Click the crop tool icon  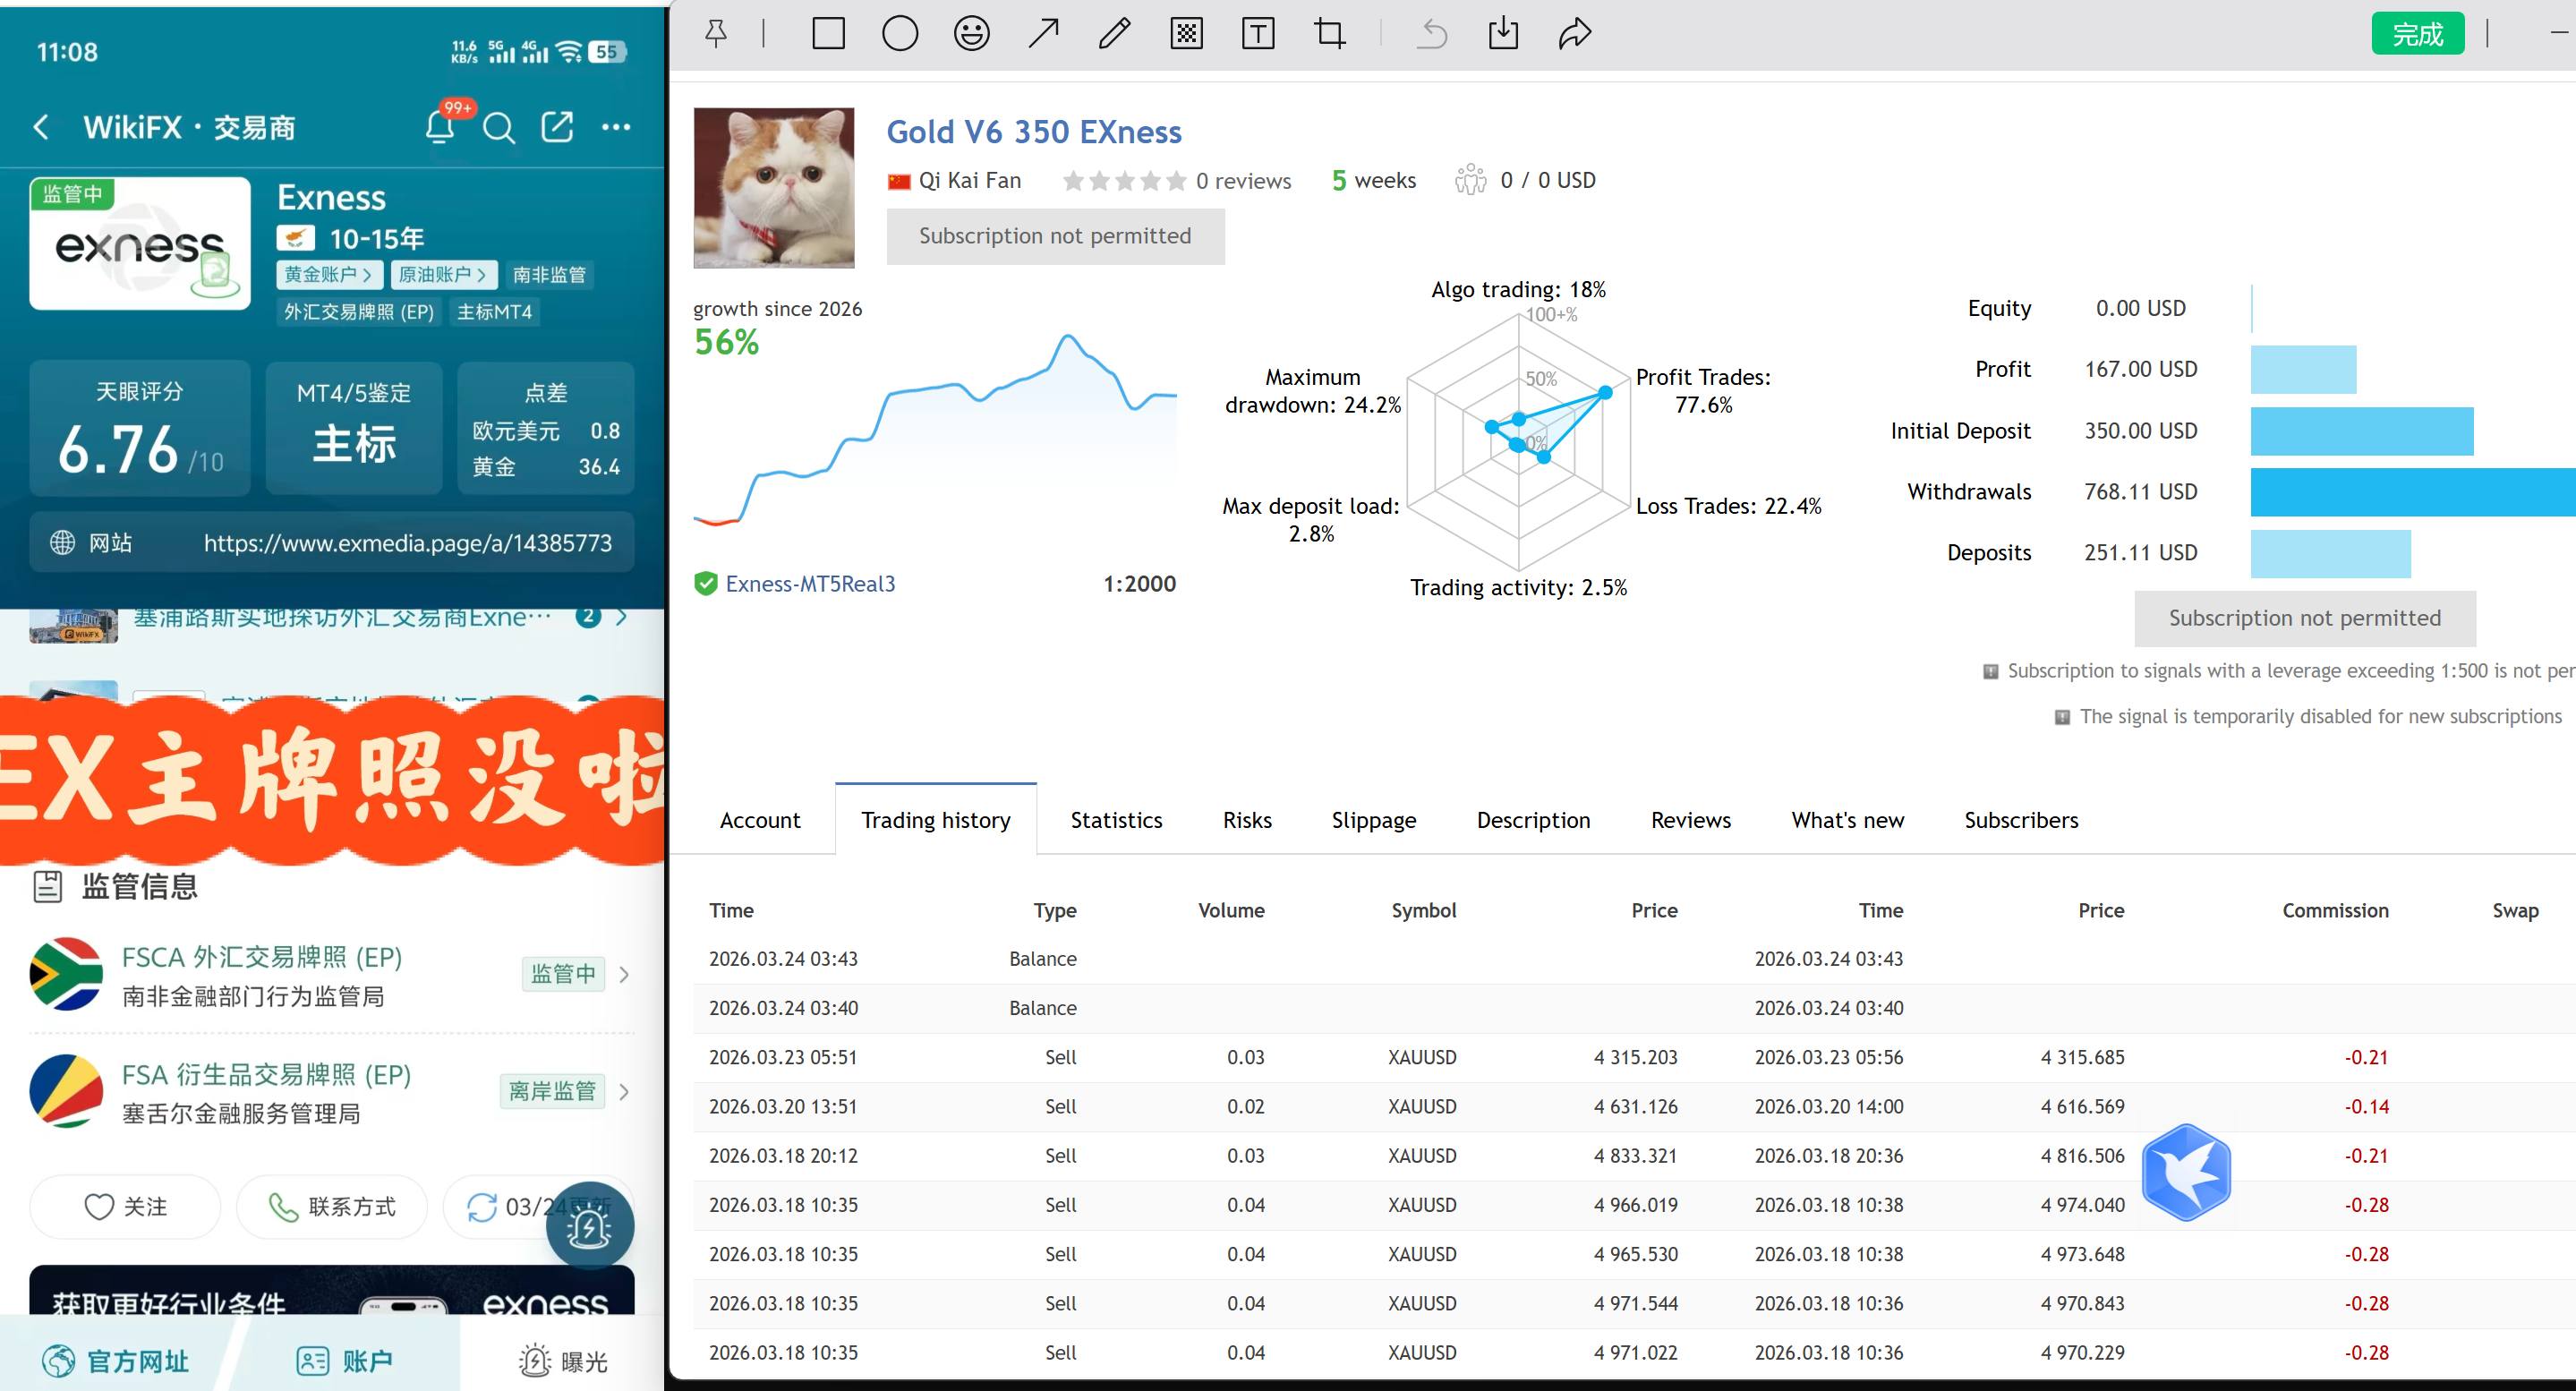click(x=1329, y=34)
